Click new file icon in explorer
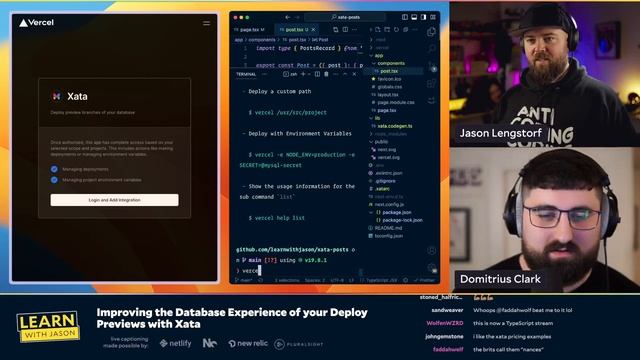The image size is (640, 360). coord(378,30)
